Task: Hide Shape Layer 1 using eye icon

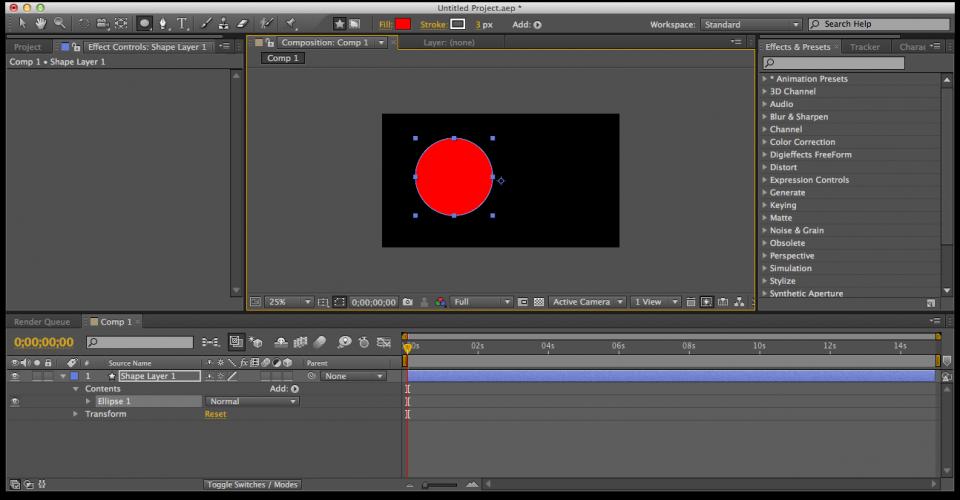Action: (14, 376)
